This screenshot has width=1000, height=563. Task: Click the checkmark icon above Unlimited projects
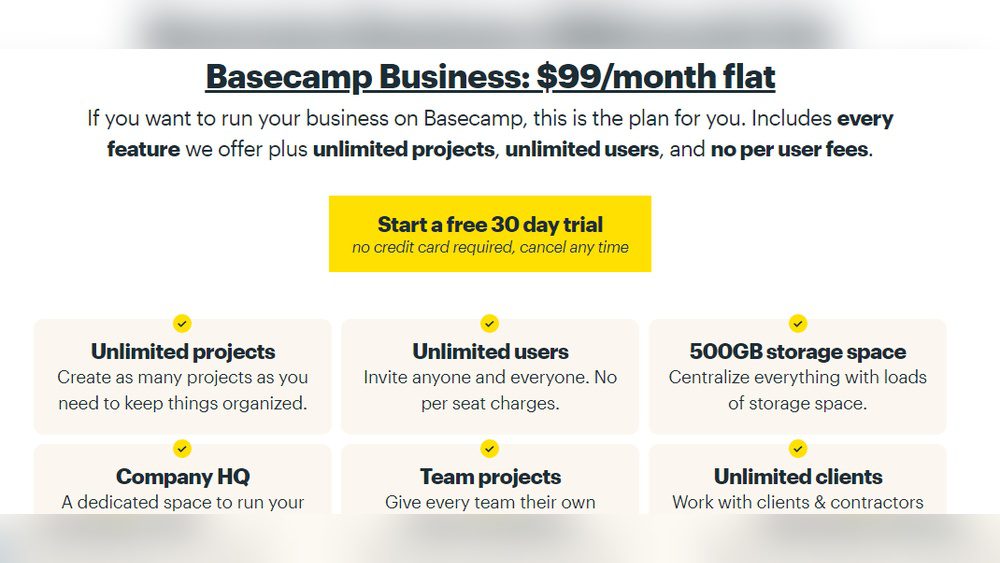pos(182,323)
